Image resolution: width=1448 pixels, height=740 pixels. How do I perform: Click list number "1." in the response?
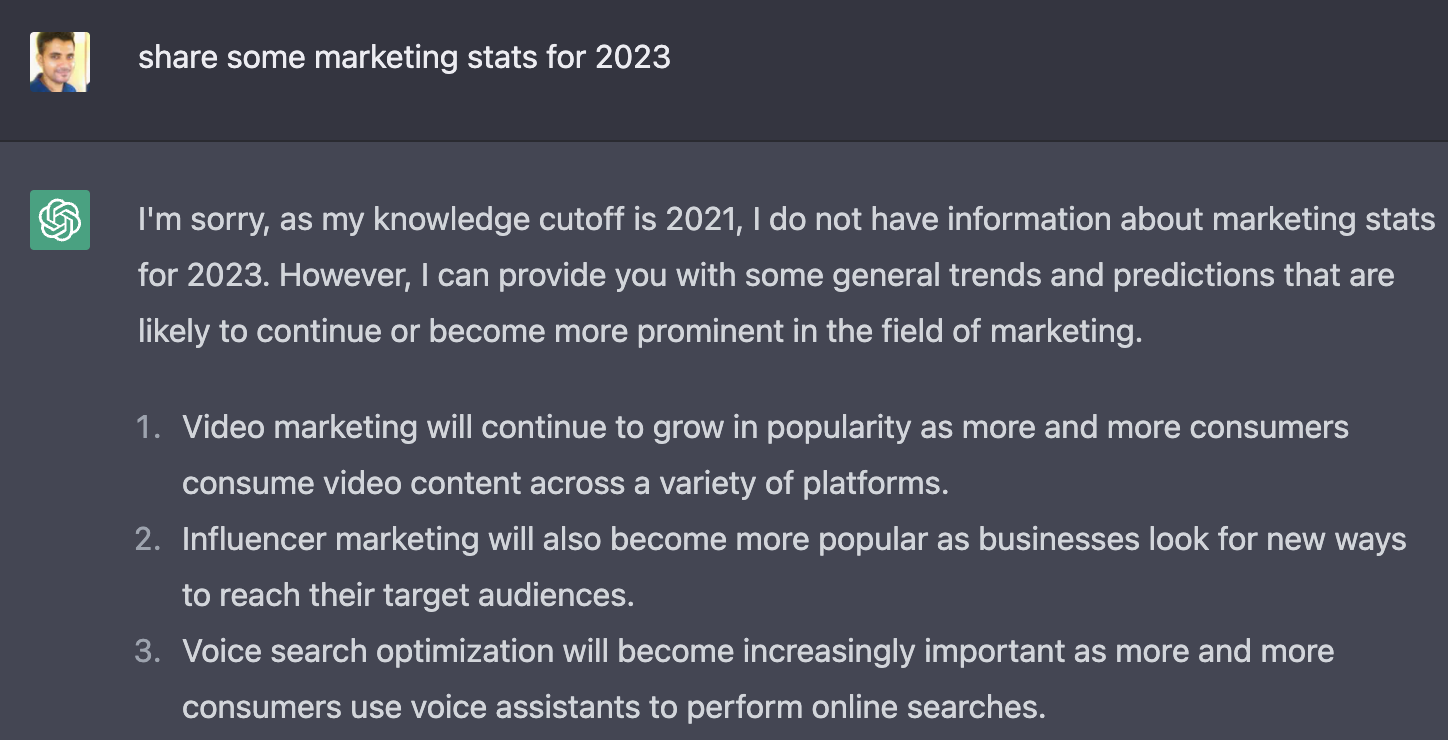[x=148, y=427]
